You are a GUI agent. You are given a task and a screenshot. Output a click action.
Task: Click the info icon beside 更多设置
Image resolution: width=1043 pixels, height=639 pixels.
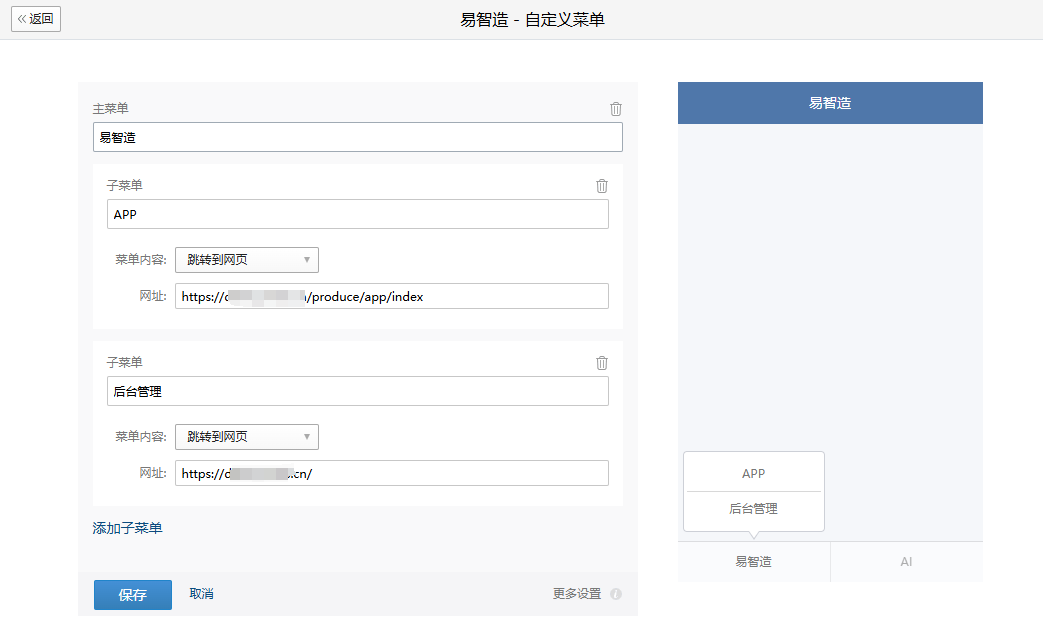[x=616, y=594]
